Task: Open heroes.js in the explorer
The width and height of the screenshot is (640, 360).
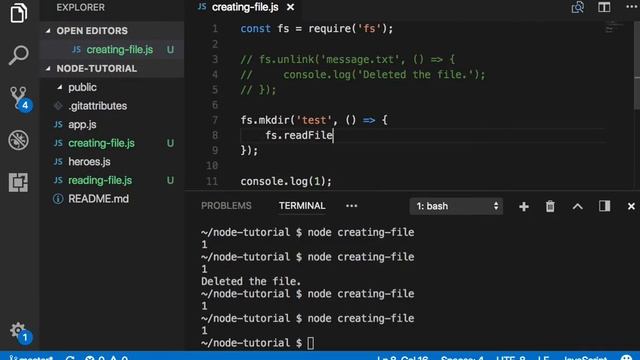Action: pyautogui.click(x=89, y=162)
